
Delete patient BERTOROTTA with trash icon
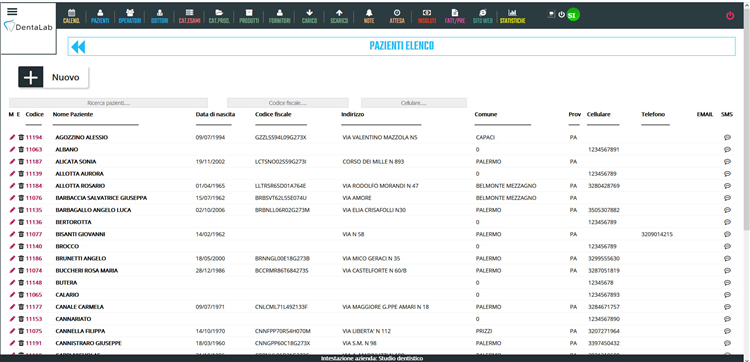[21, 222]
